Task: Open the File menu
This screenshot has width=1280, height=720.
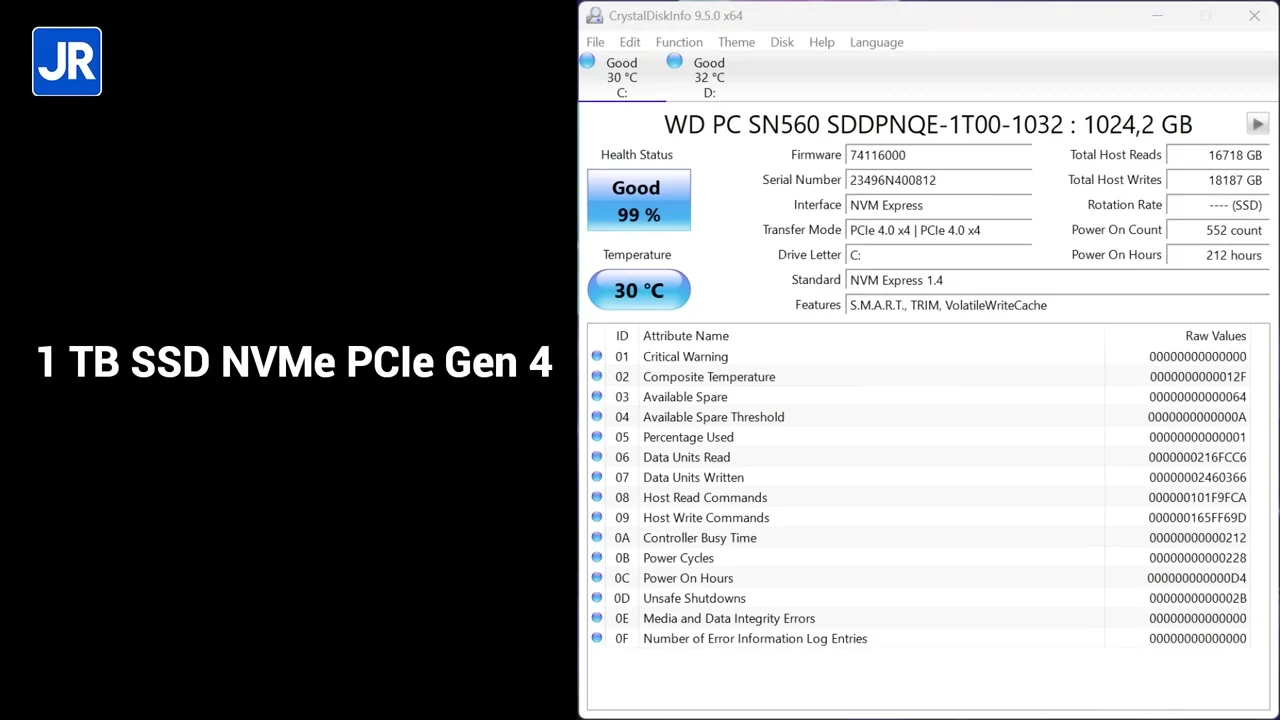Action: pos(595,42)
